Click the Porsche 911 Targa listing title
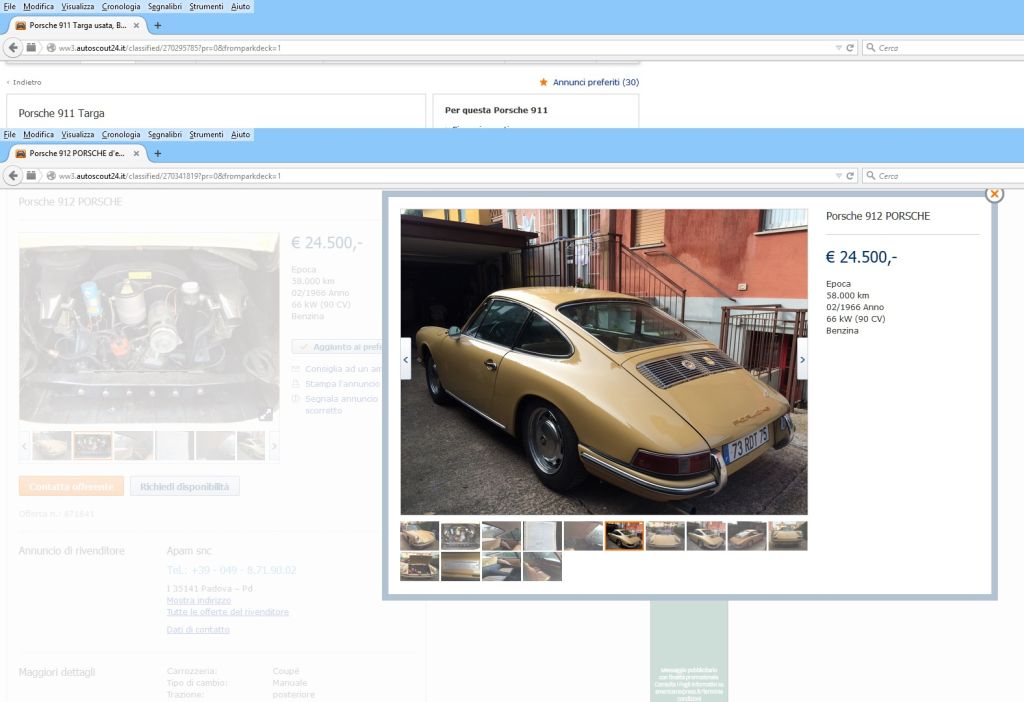The width and height of the screenshot is (1024, 702). (61, 113)
